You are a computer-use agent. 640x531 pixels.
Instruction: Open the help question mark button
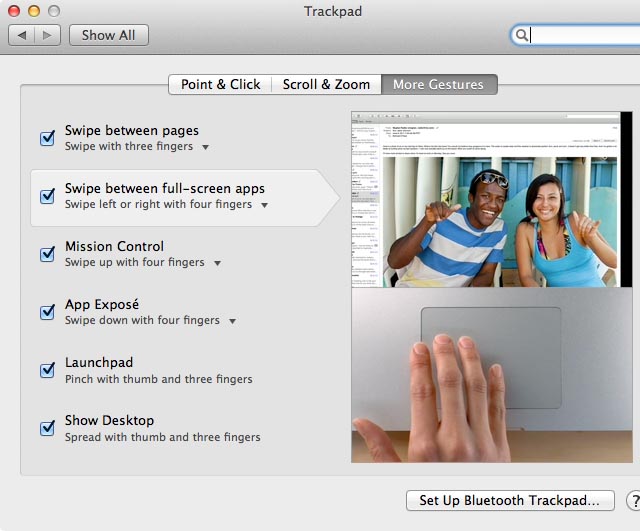[x=633, y=500]
